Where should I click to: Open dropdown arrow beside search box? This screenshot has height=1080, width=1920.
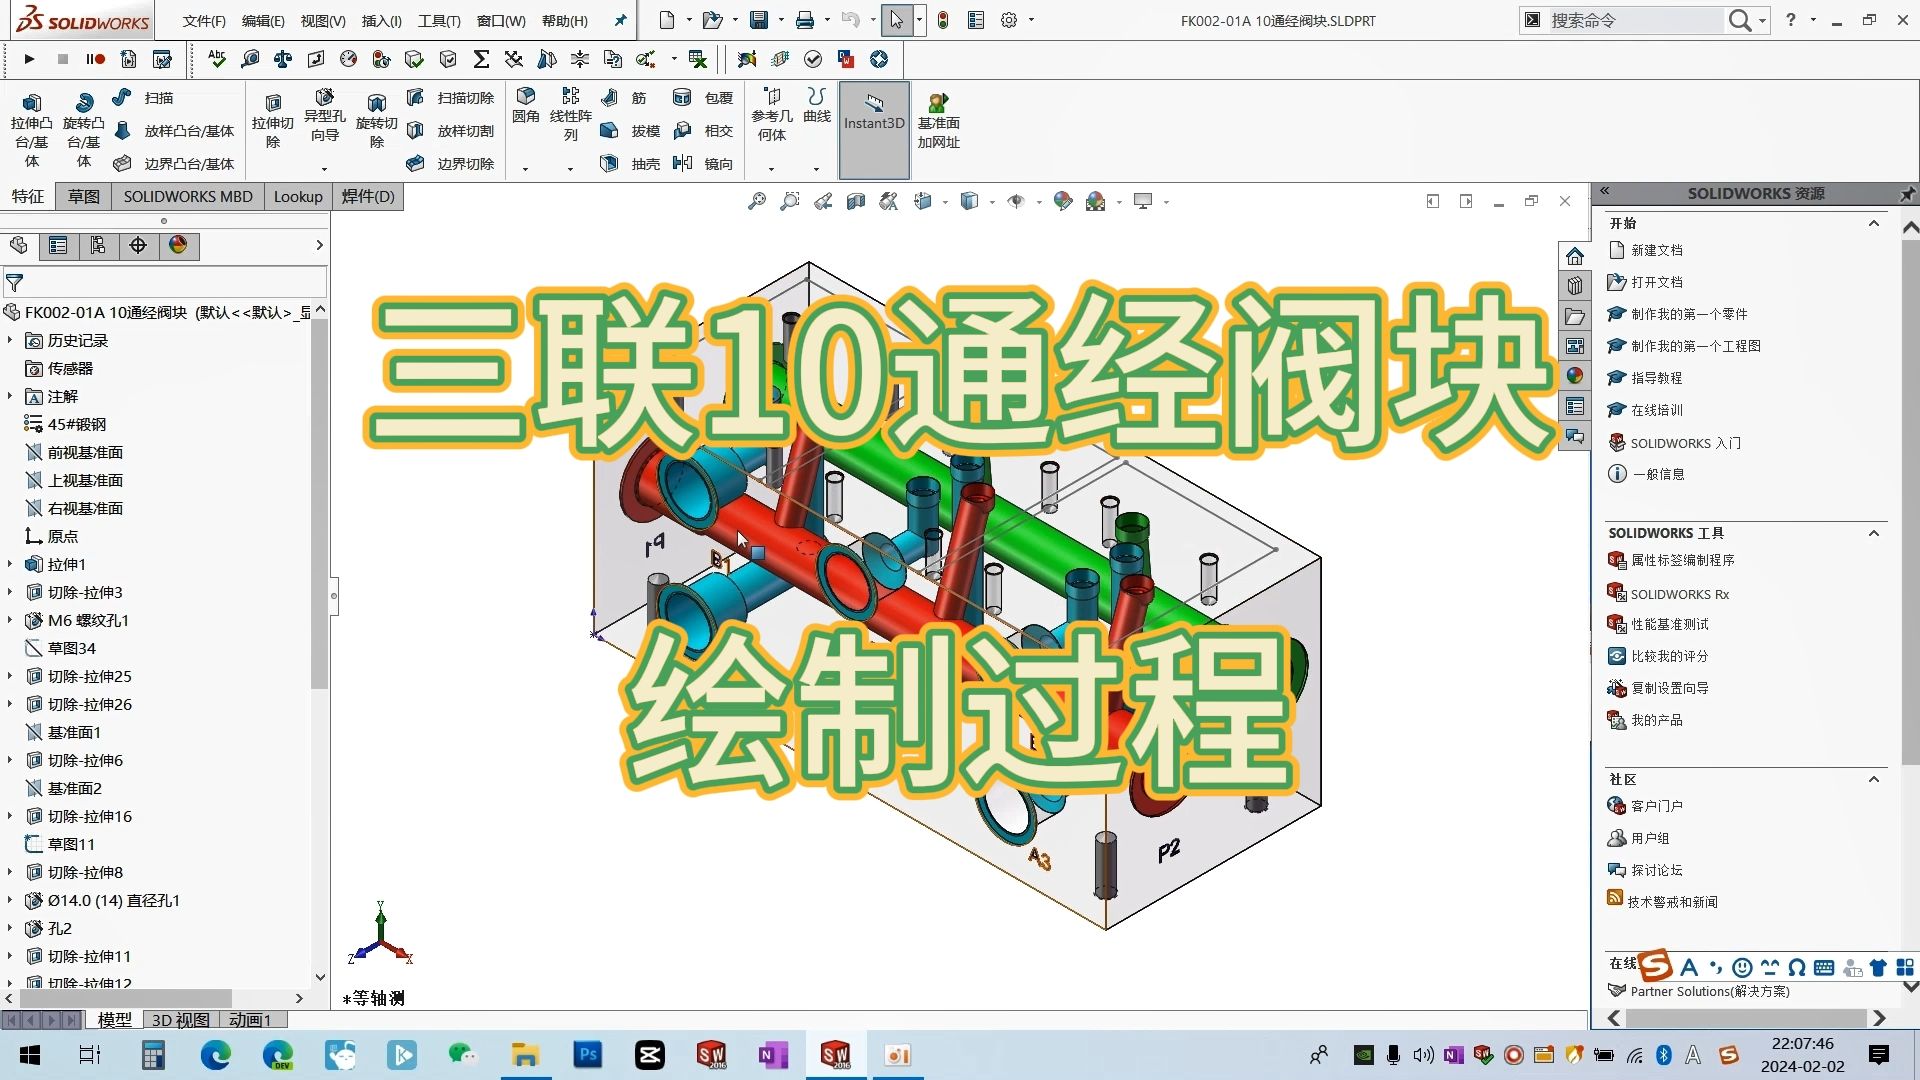[1763, 20]
